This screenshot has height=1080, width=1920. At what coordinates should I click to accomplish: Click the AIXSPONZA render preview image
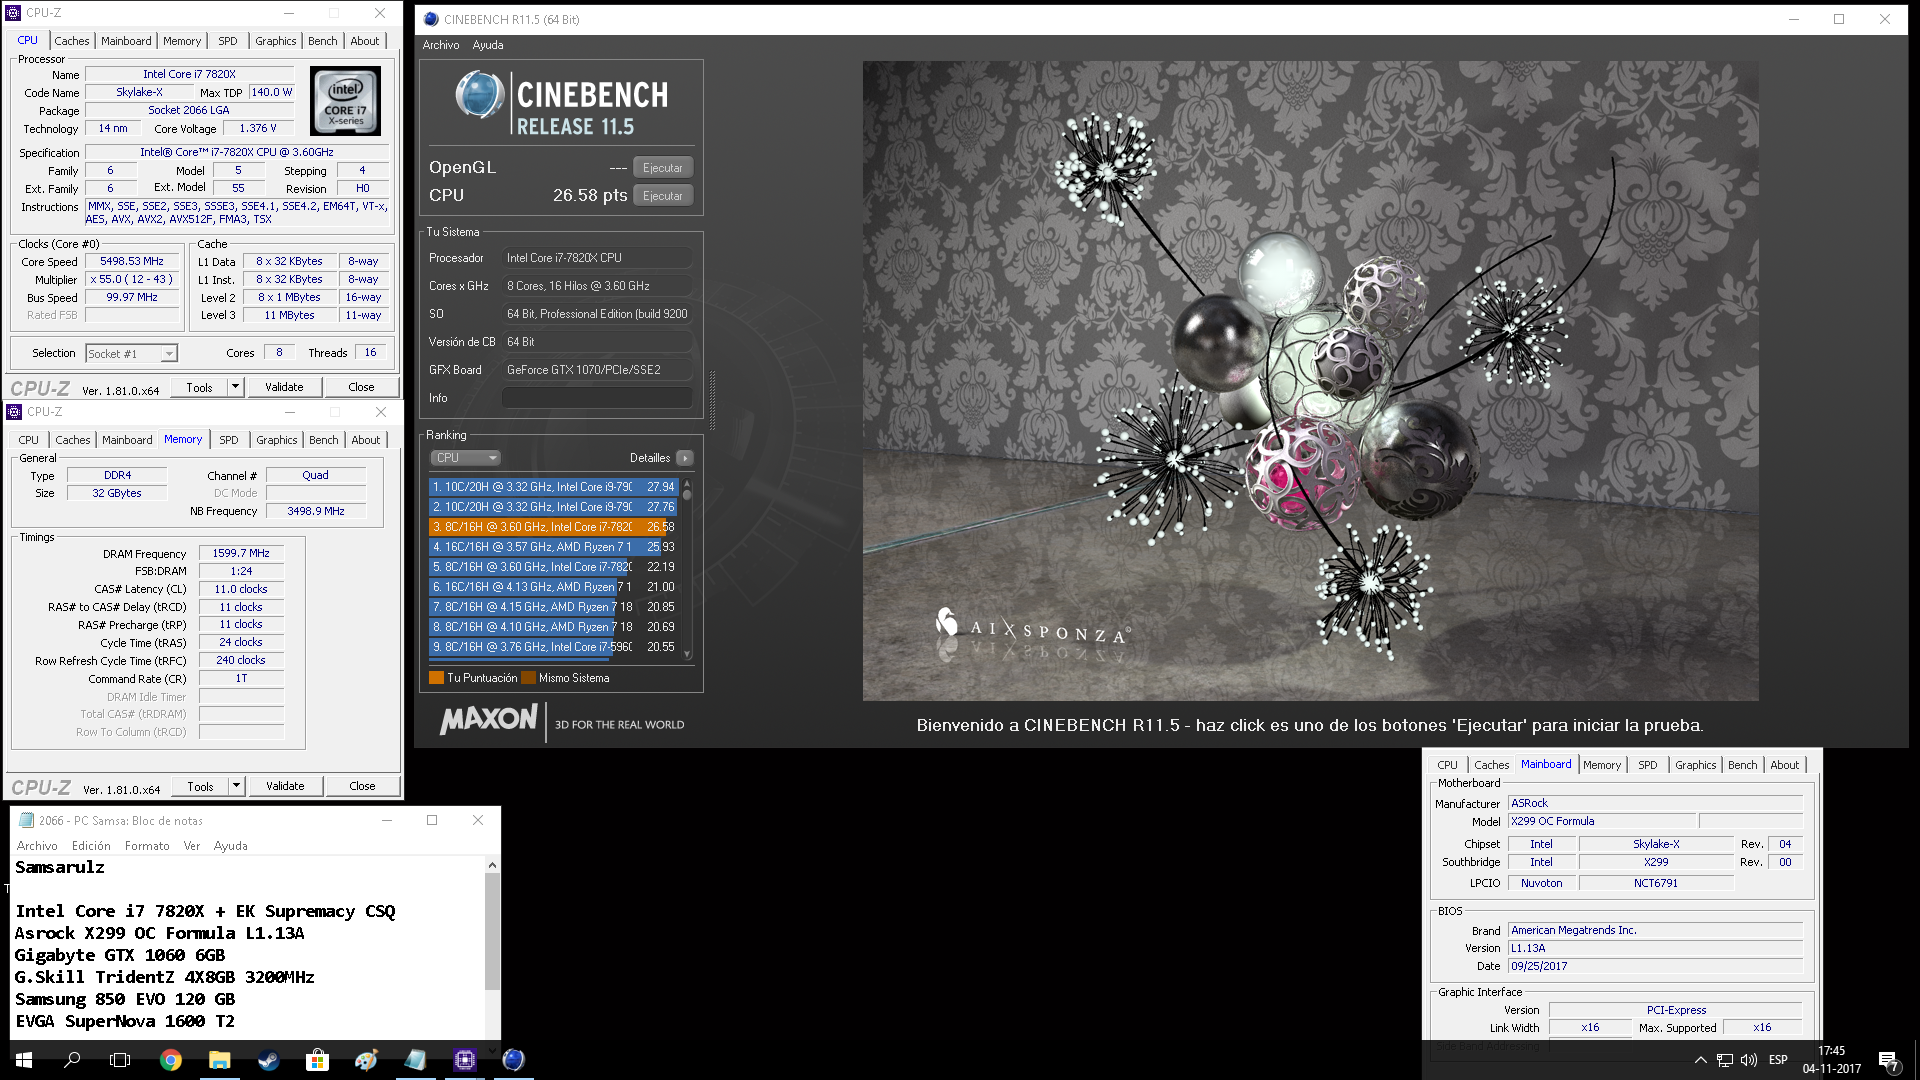(1310, 380)
